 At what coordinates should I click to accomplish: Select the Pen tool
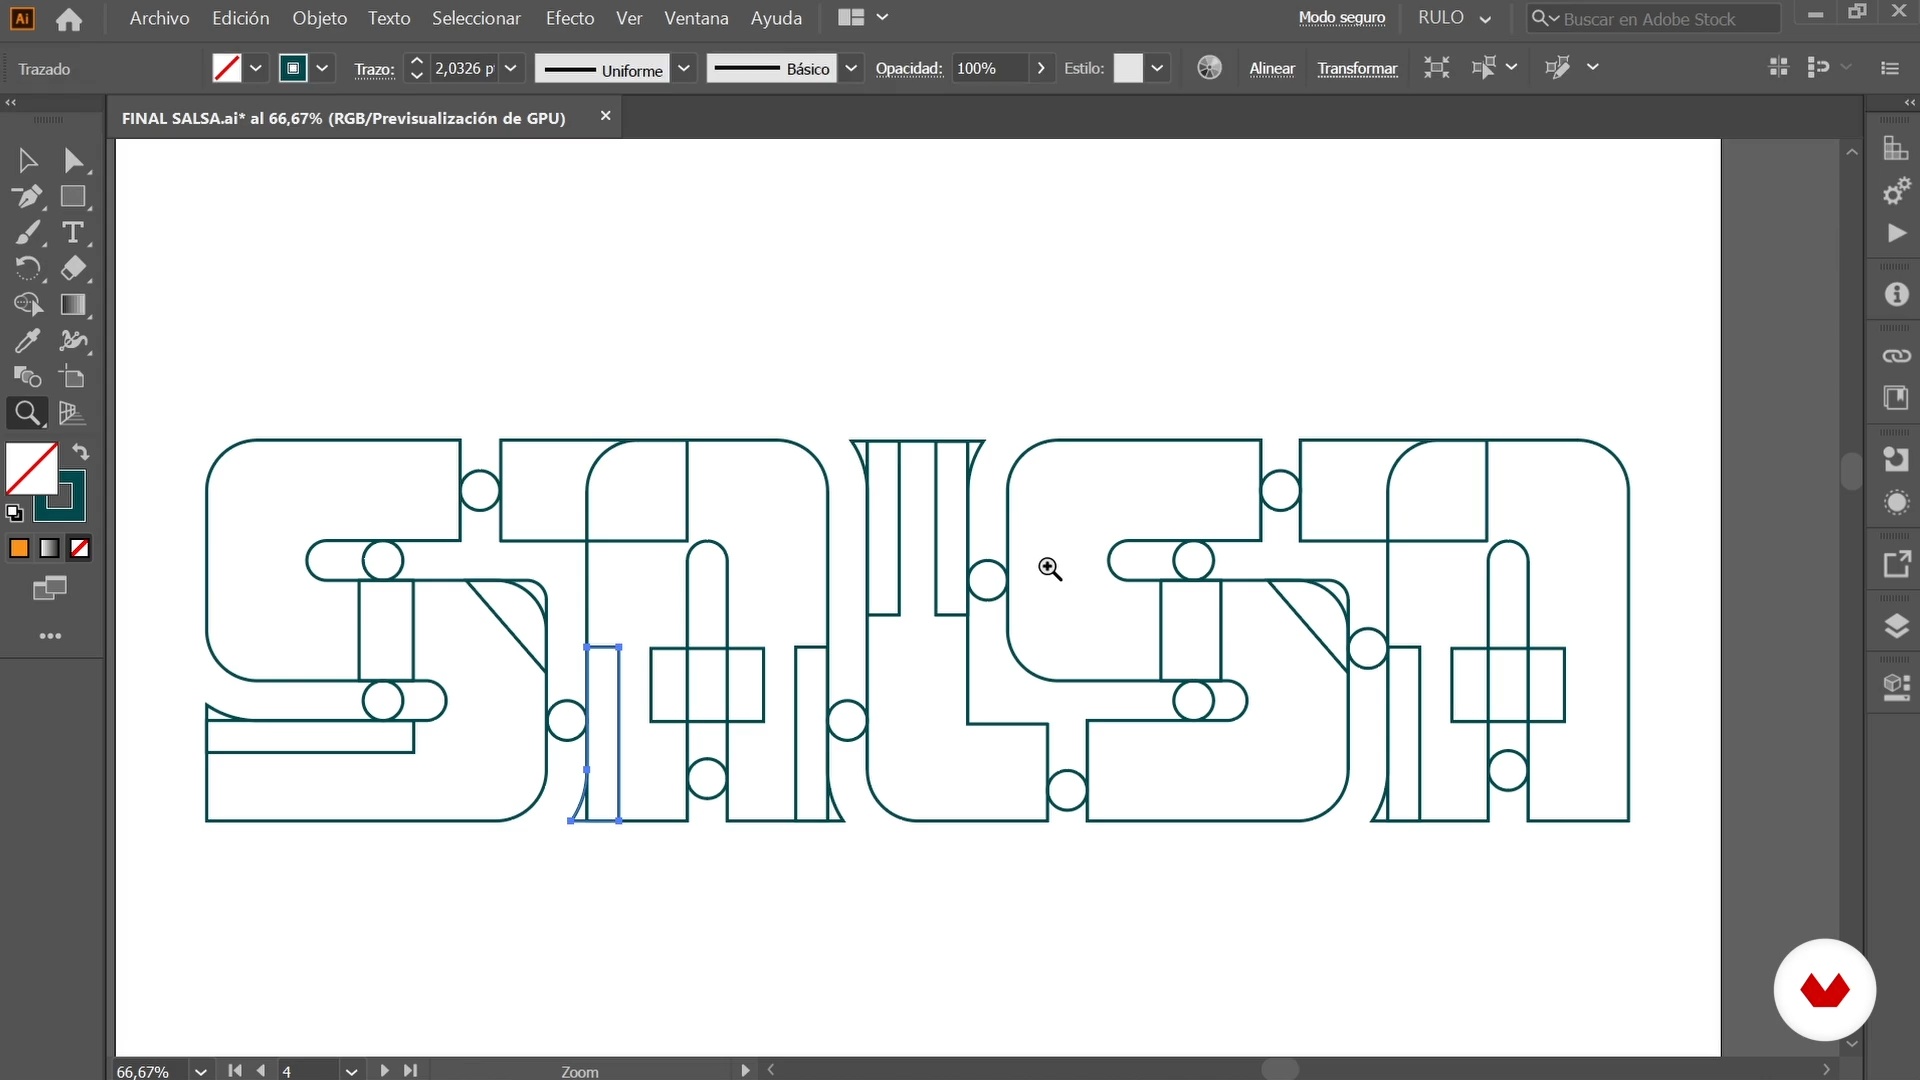pyautogui.click(x=27, y=197)
